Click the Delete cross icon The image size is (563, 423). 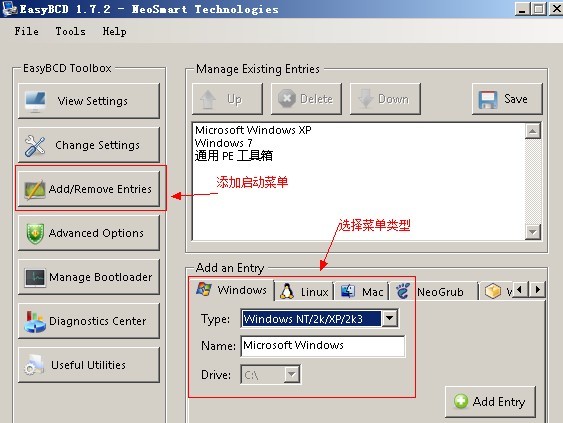287,98
